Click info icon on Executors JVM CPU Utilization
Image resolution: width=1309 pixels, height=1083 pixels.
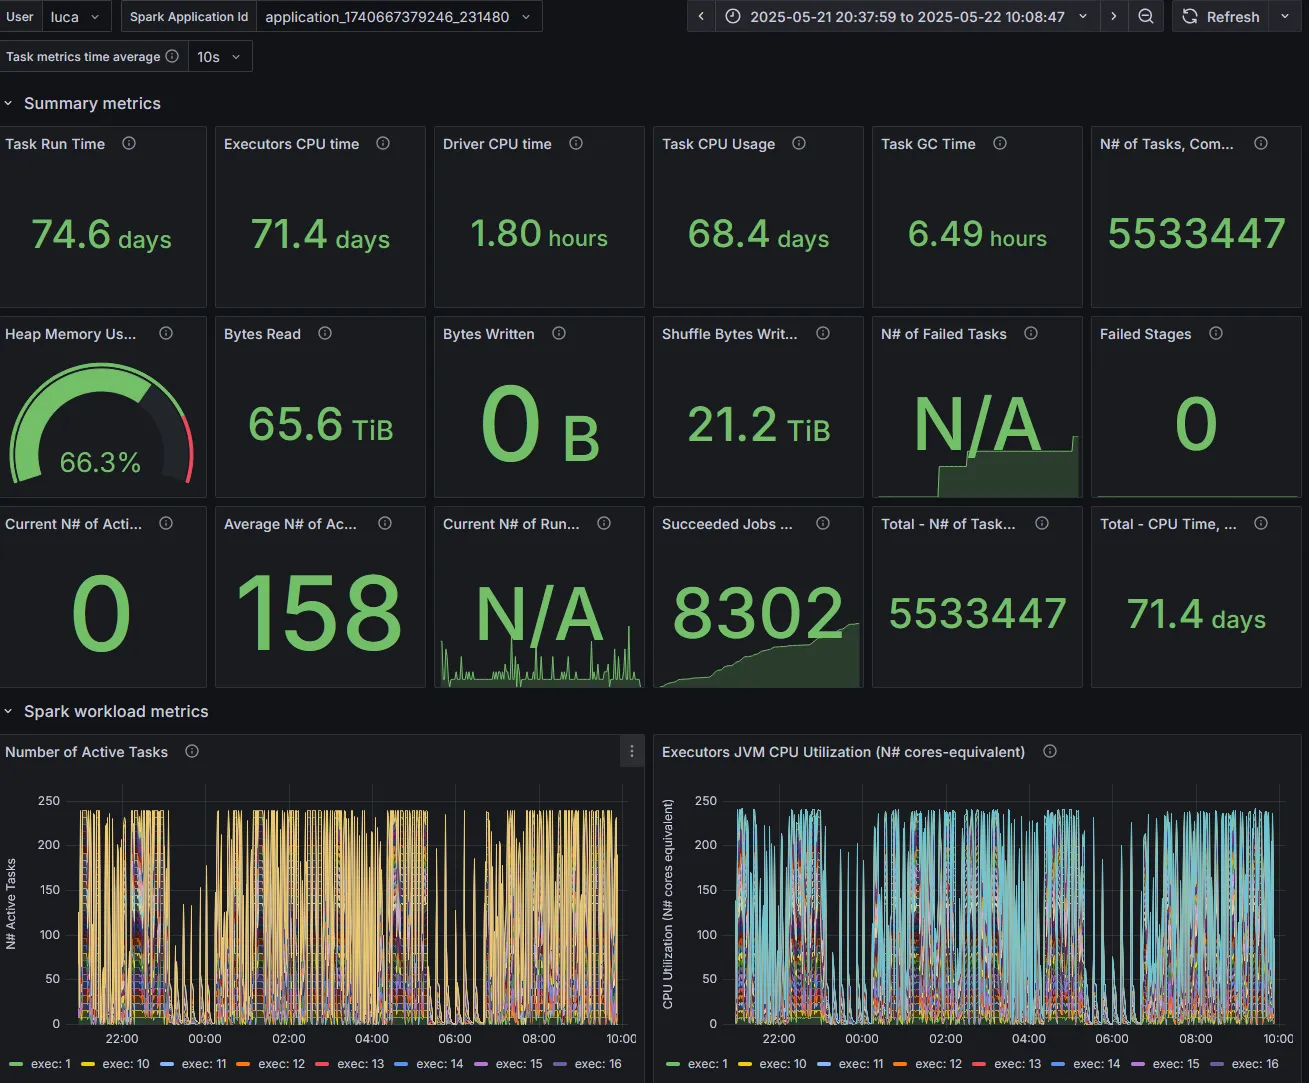click(x=1050, y=752)
